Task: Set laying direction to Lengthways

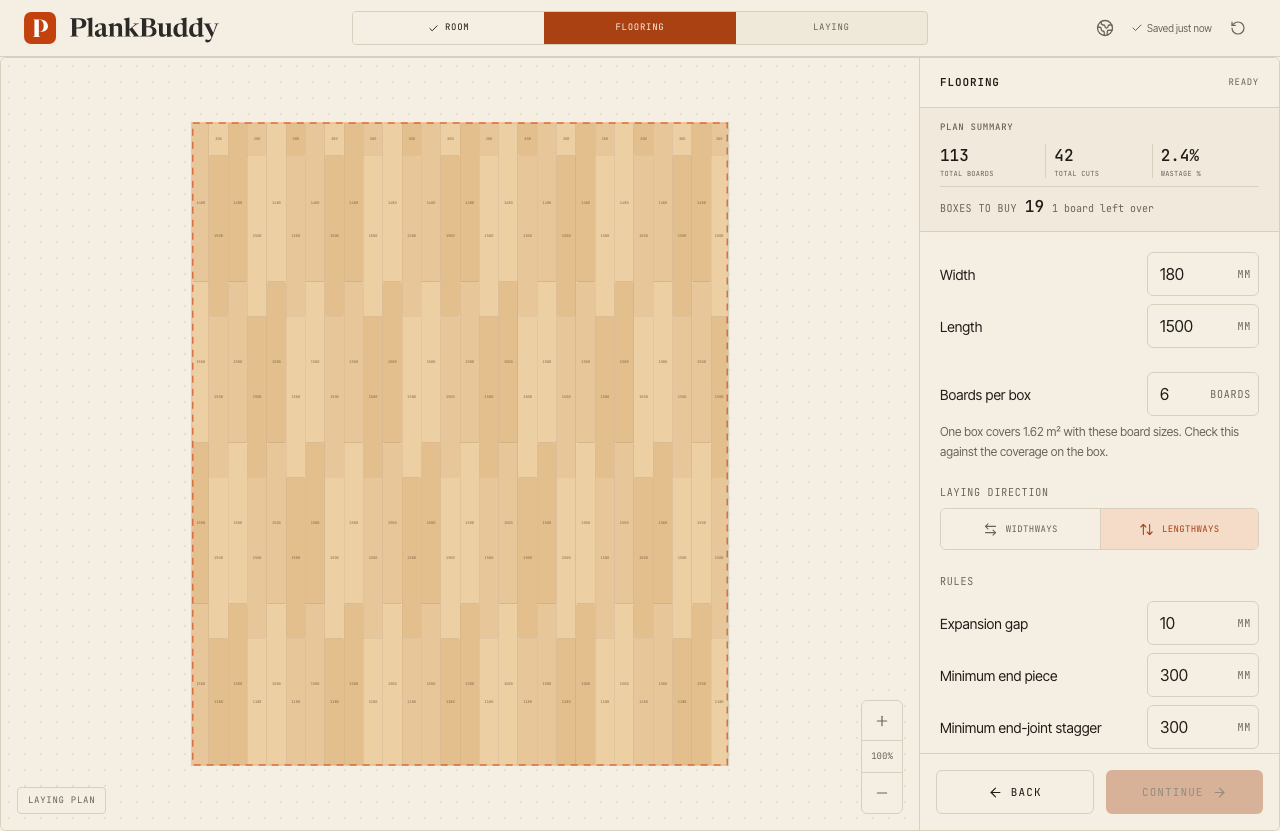Action: point(1179,529)
